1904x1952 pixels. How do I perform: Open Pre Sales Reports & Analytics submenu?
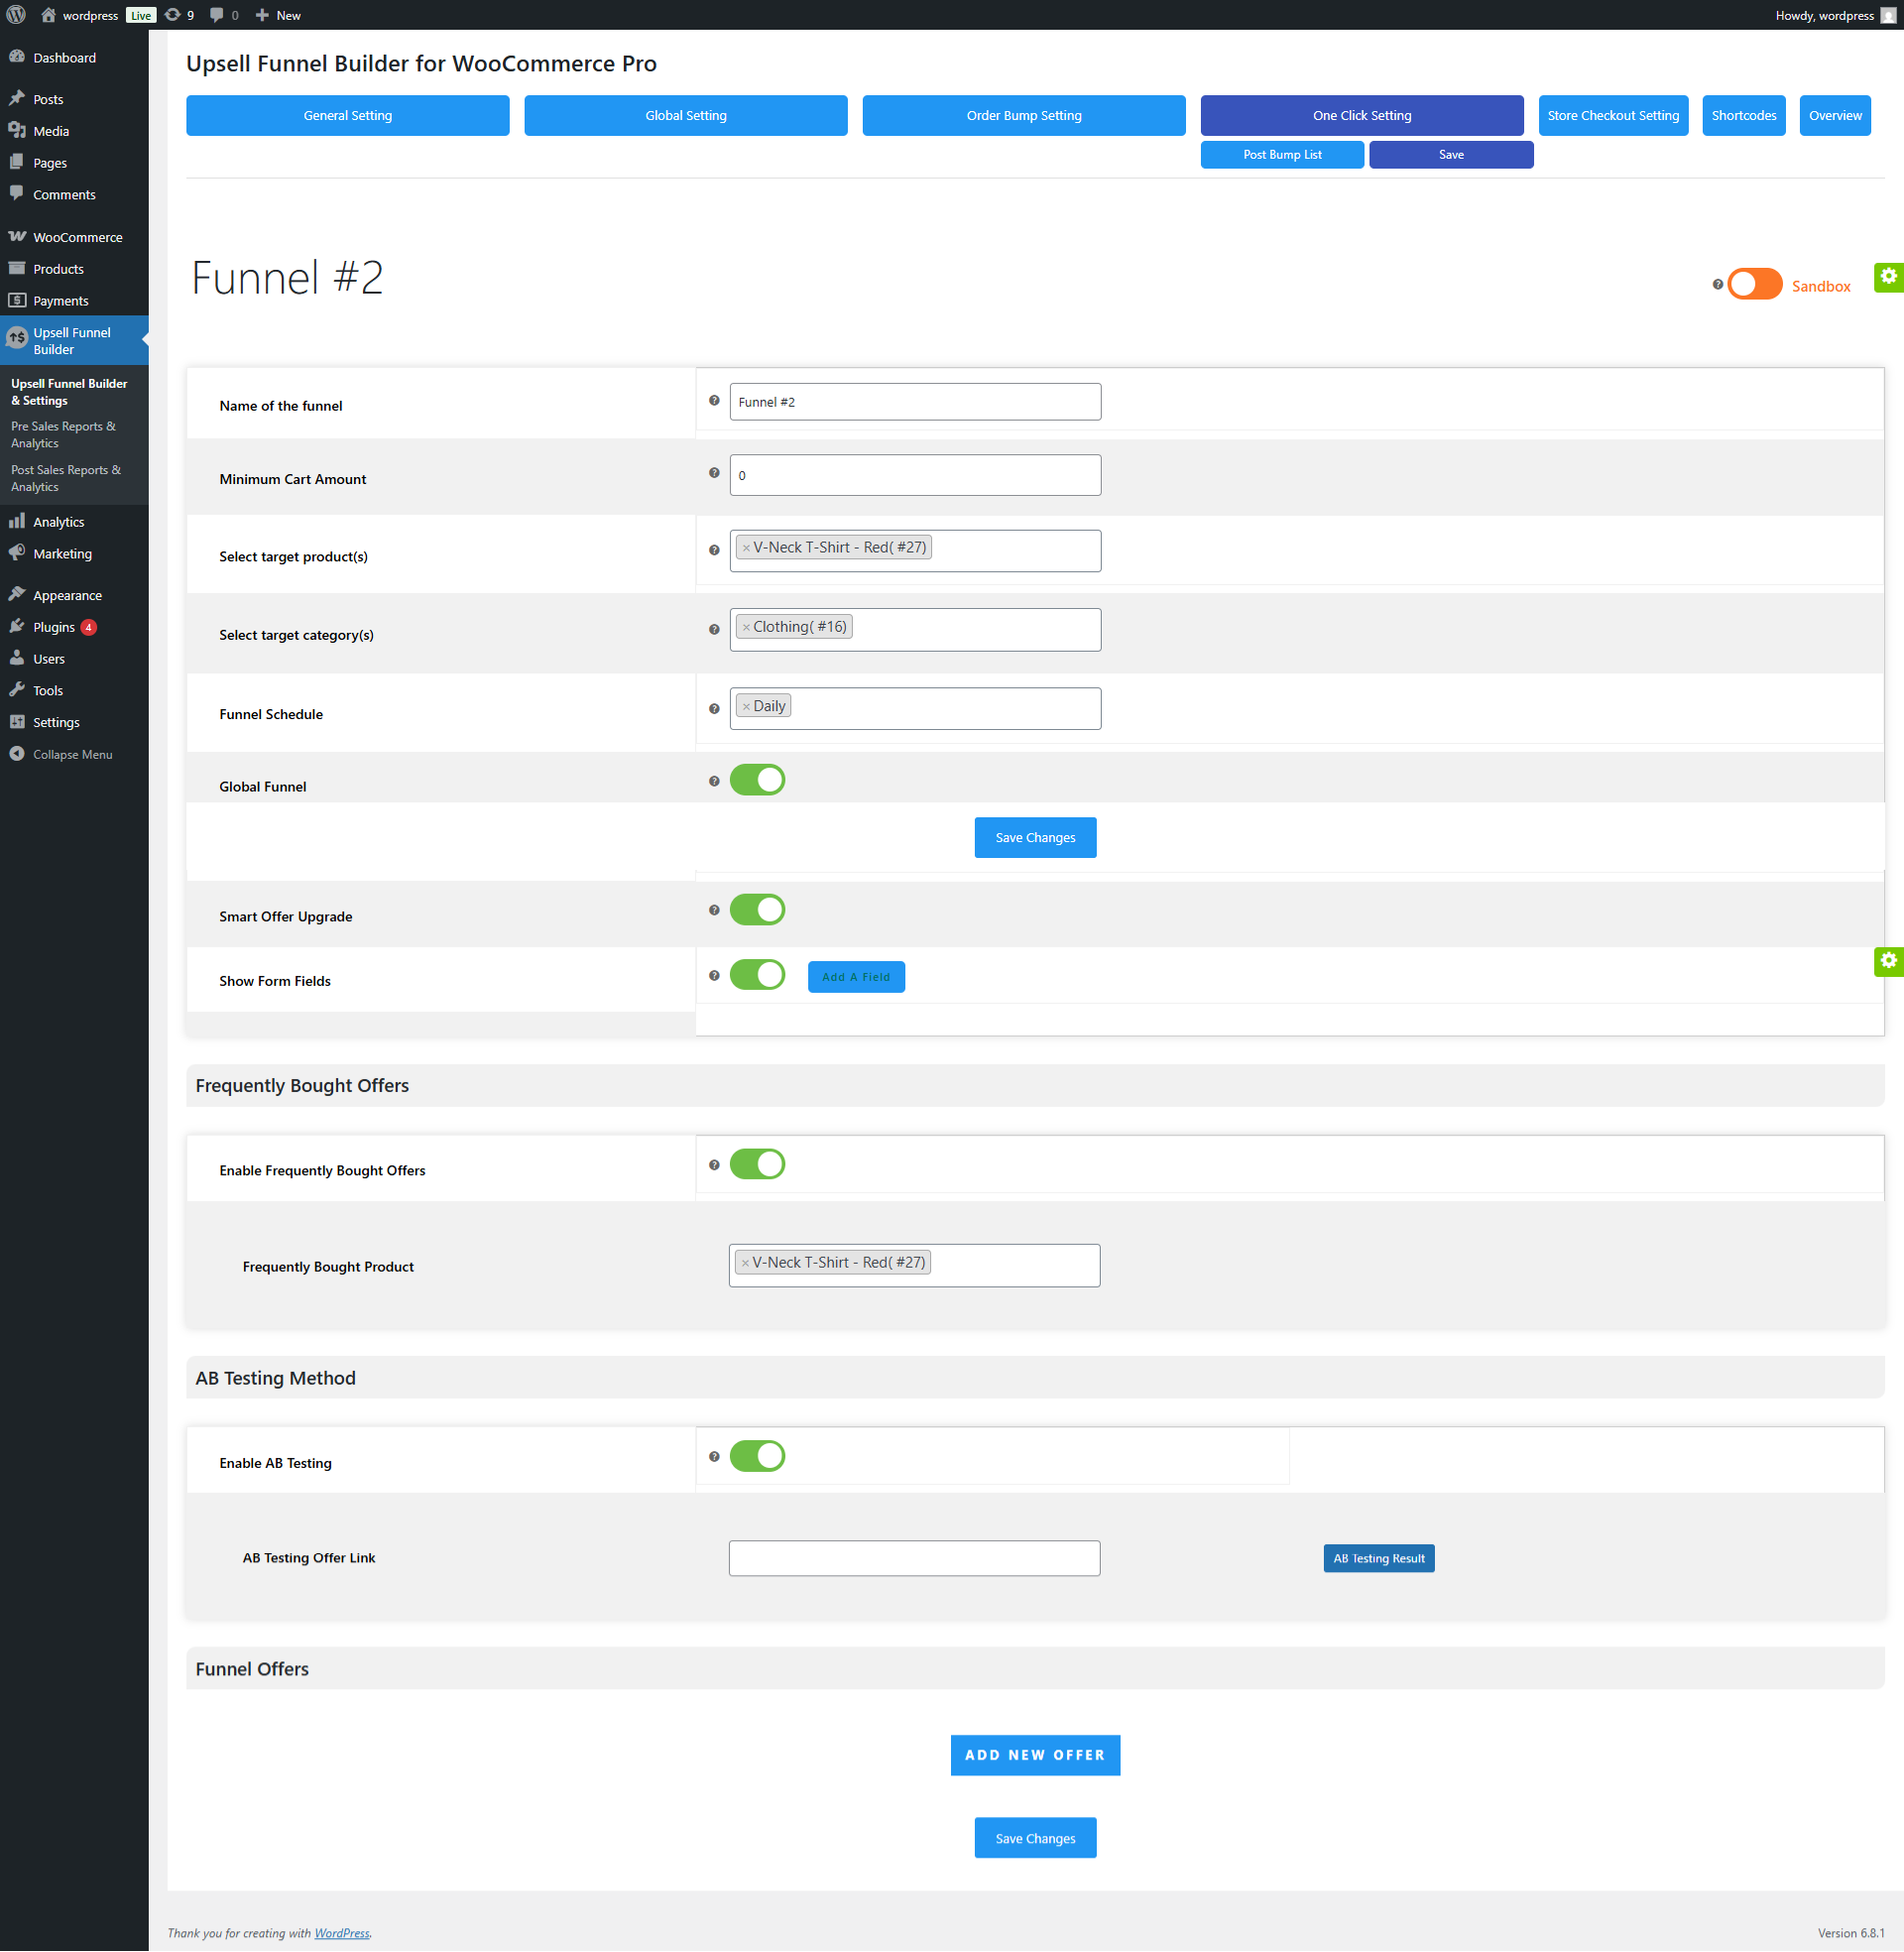[x=64, y=434]
